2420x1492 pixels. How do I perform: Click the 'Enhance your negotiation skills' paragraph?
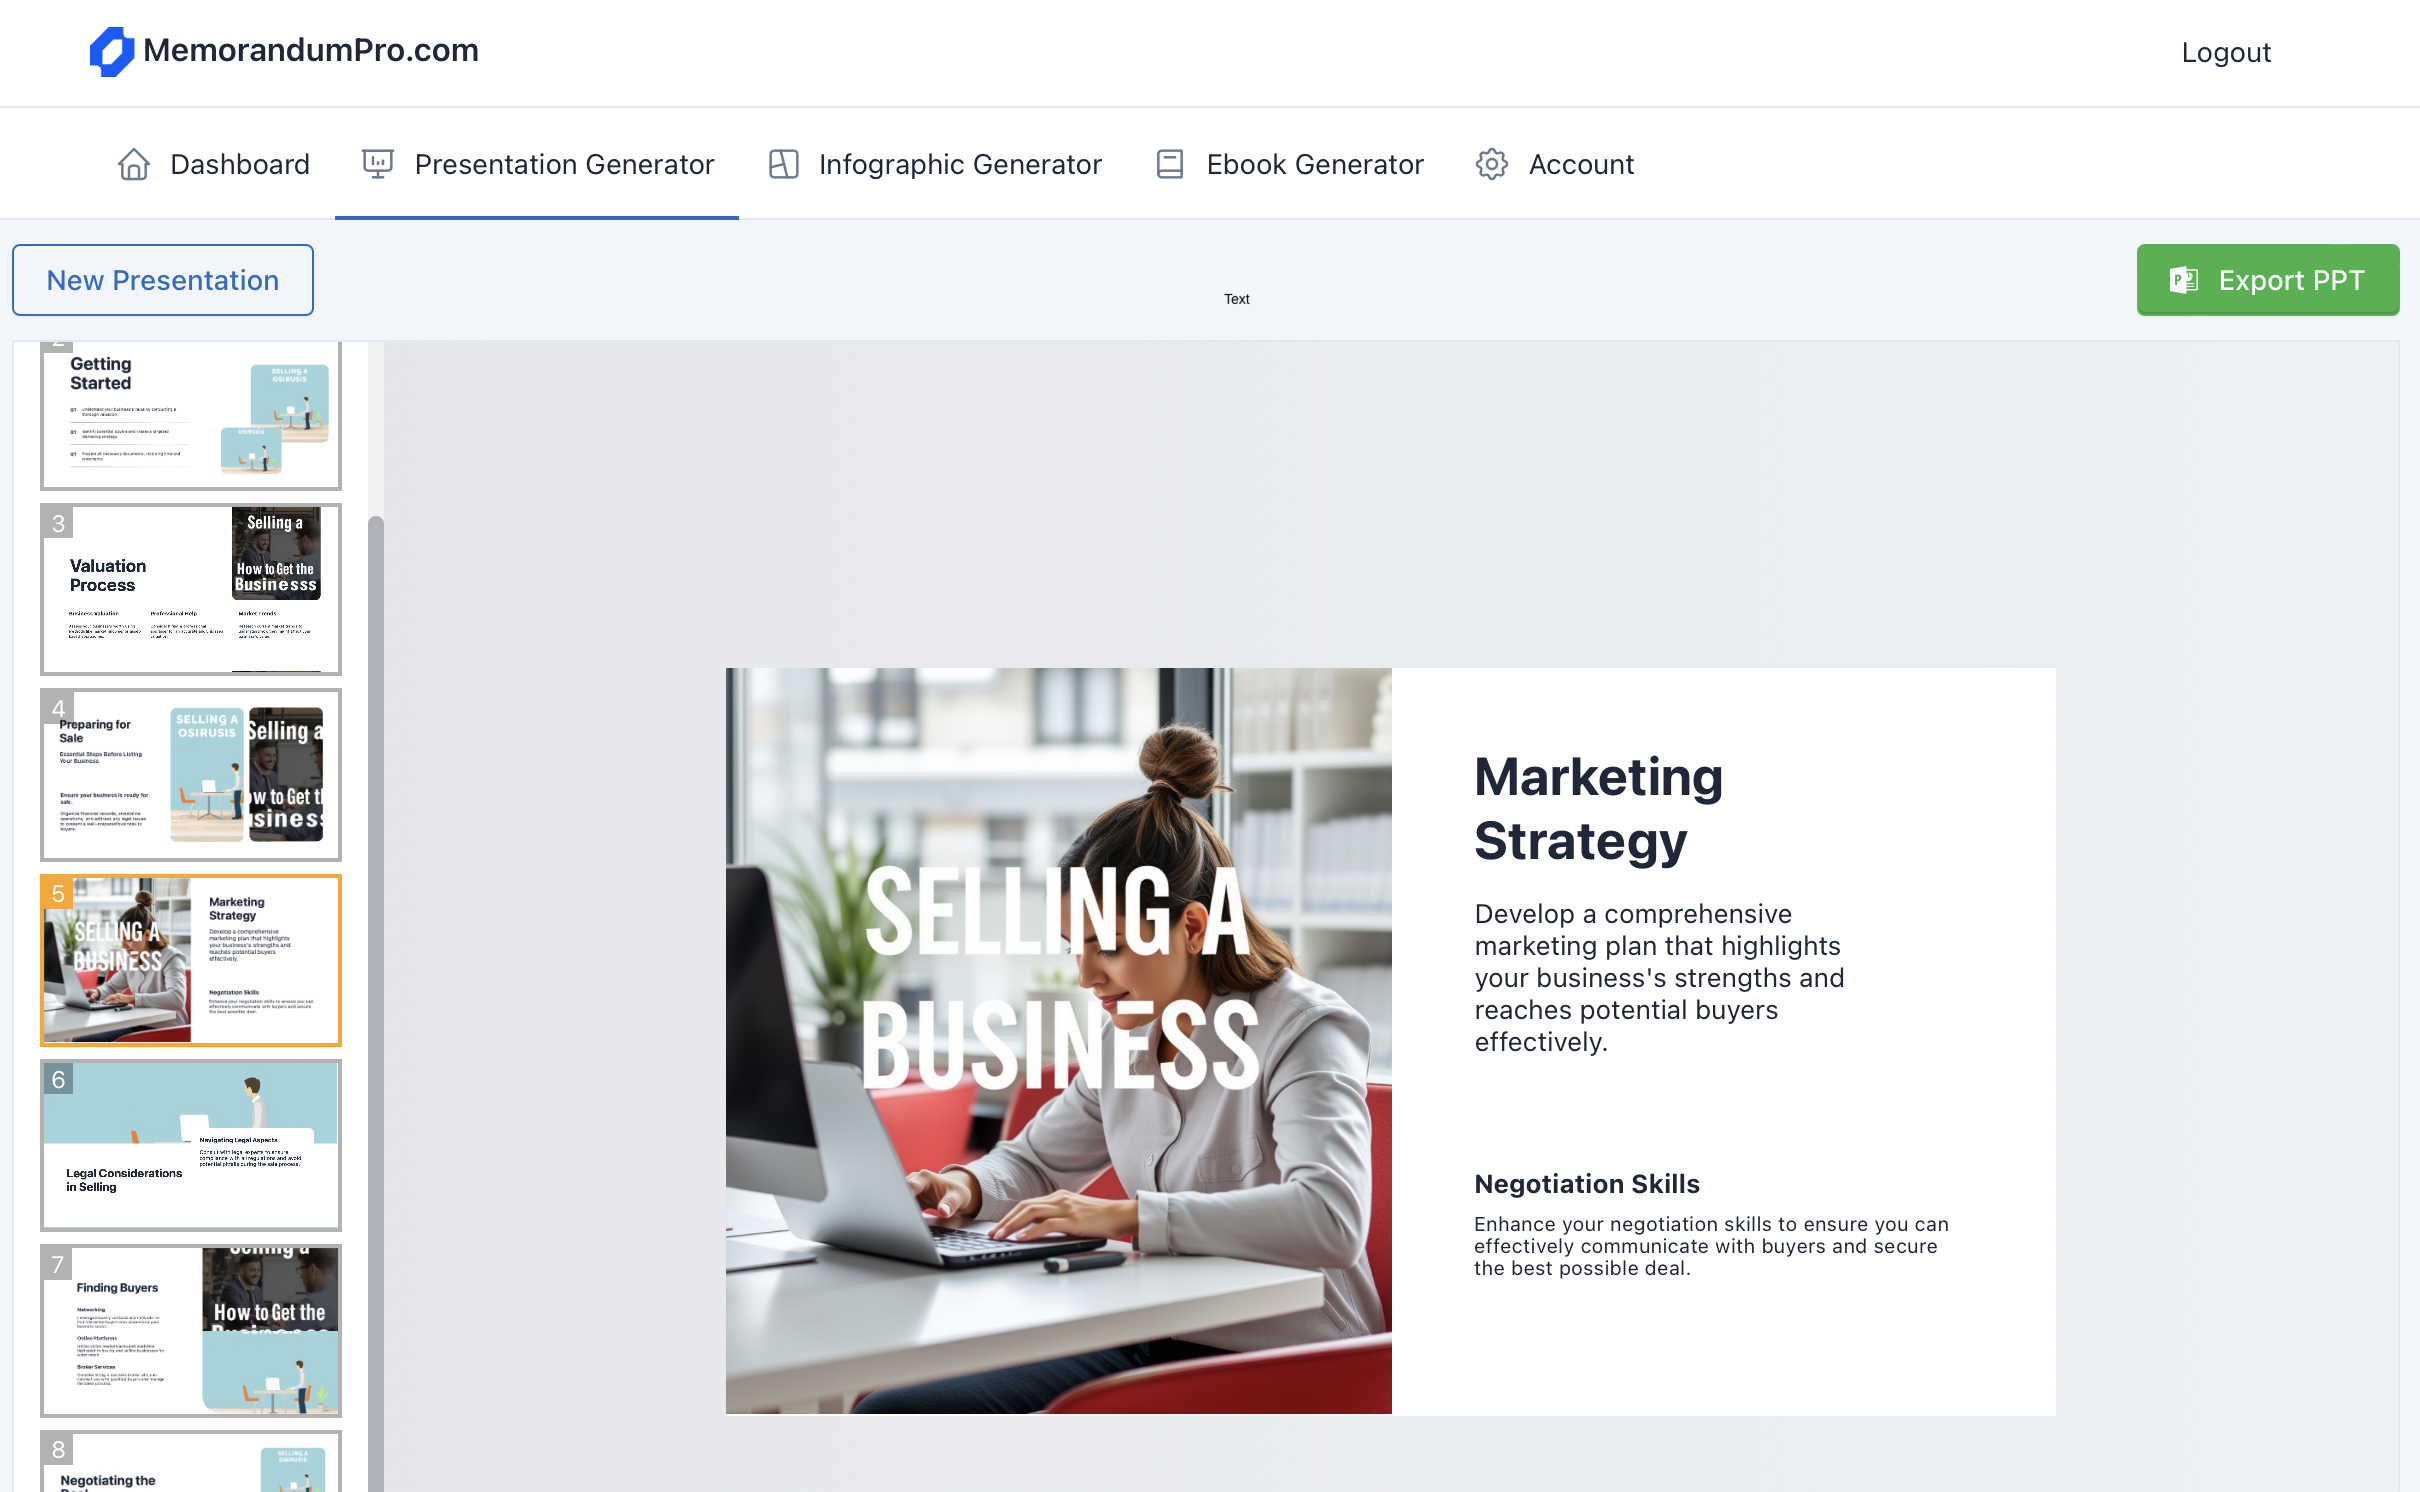point(1711,1246)
